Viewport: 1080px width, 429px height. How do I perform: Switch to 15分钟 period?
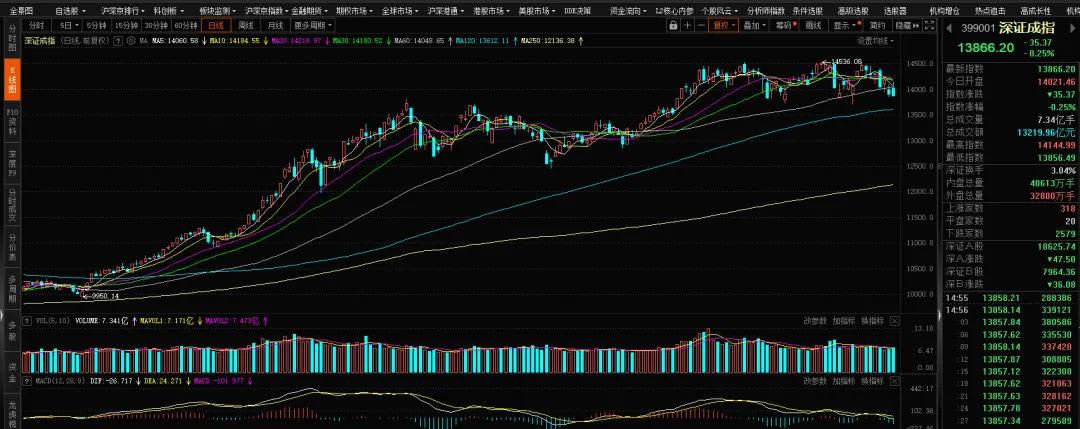[x=126, y=25]
